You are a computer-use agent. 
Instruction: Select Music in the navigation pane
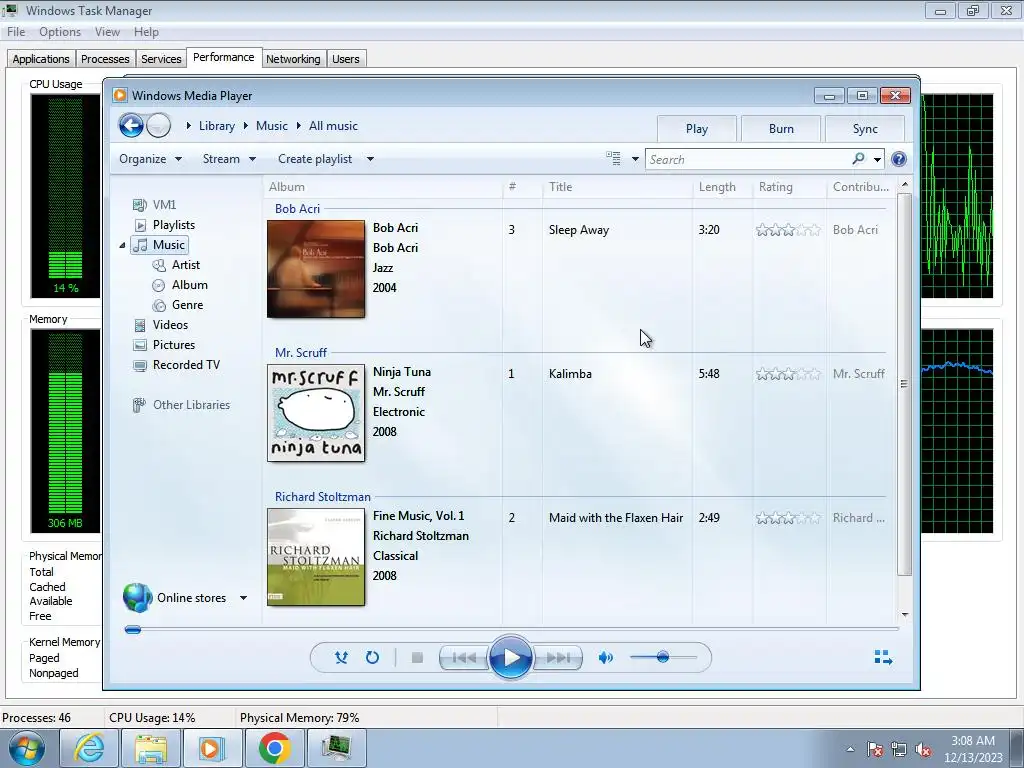(x=168, y=245)
